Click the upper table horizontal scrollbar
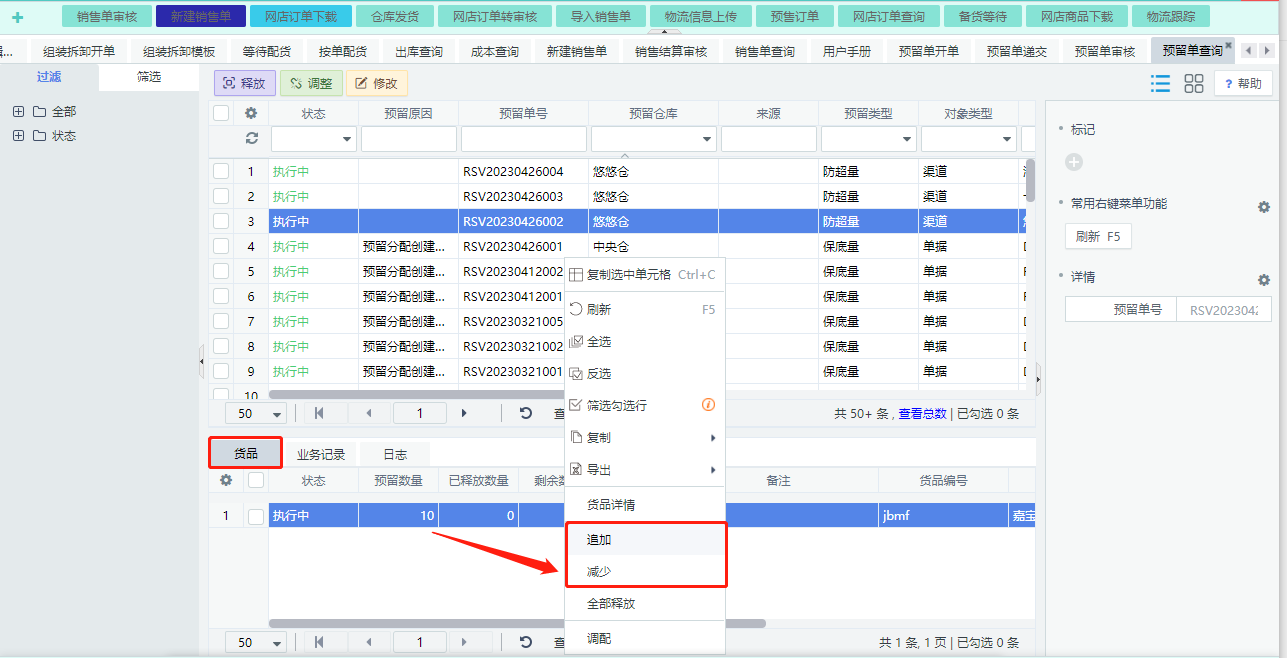 point(416,394)
